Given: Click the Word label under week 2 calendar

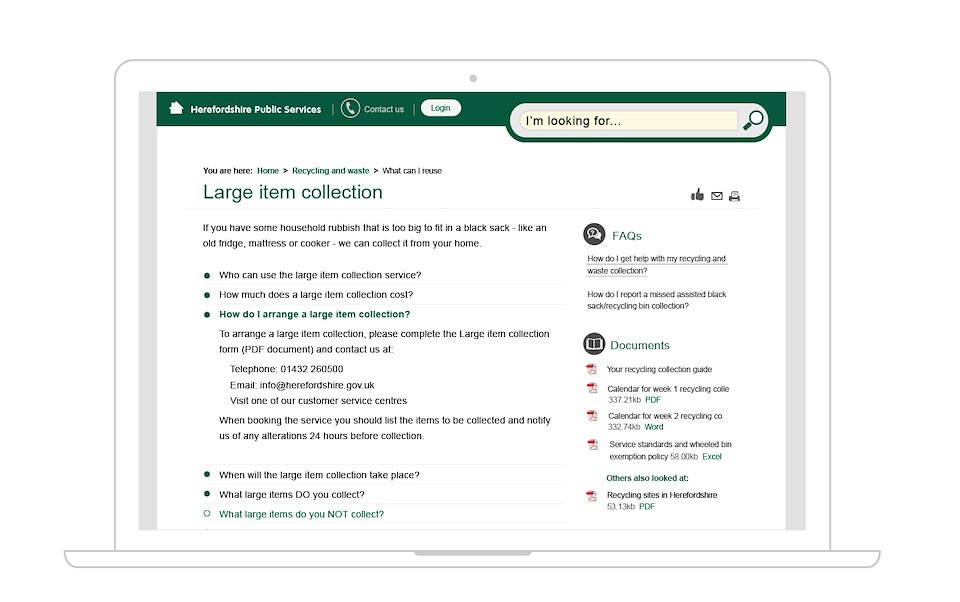Looking at the screenshot, I should tap(654, 427).
